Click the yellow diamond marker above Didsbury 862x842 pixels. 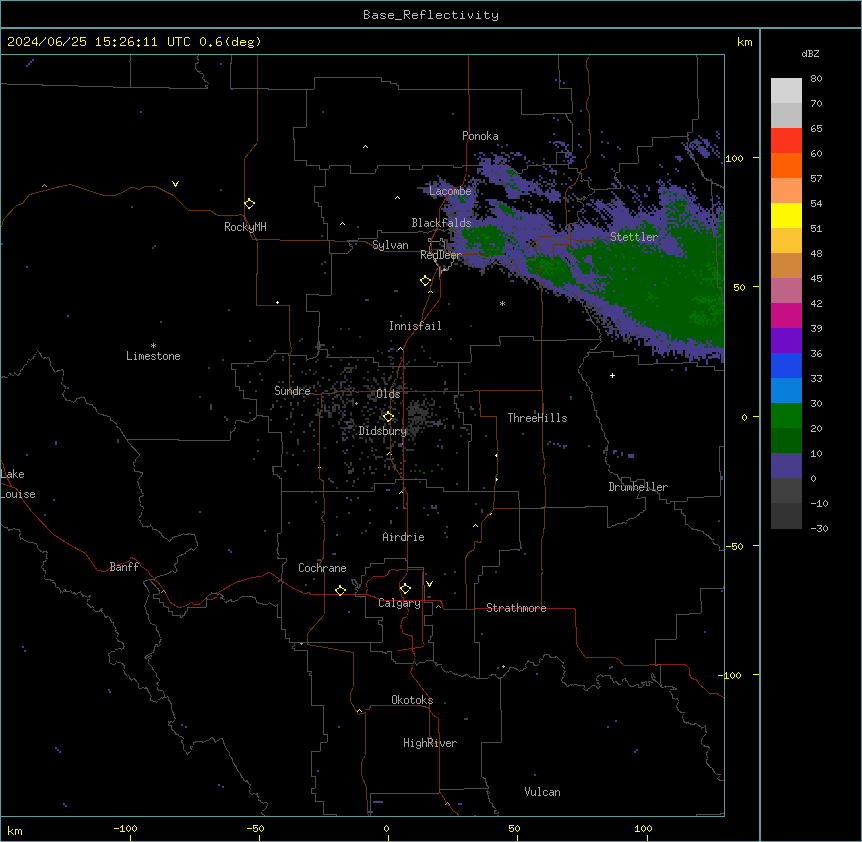[x=388, y=417]
